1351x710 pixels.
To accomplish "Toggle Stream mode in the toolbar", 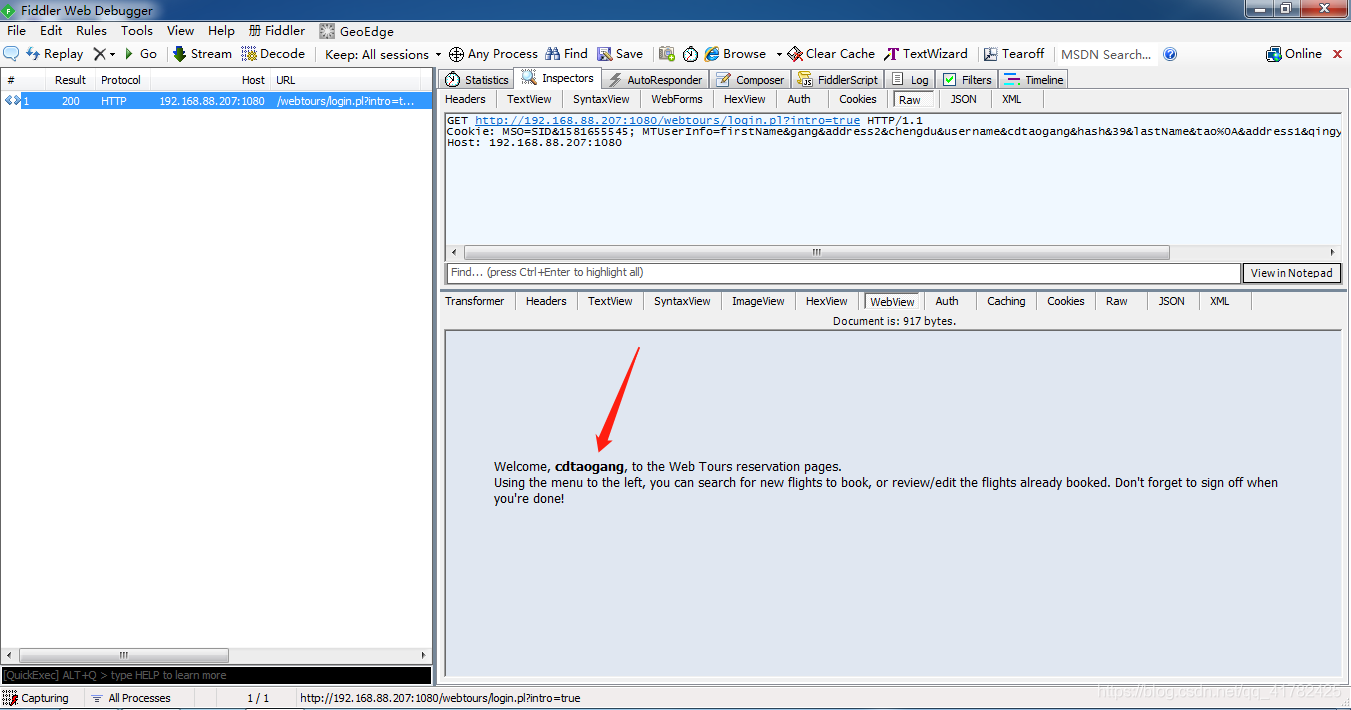I will [x=202, y=54].
